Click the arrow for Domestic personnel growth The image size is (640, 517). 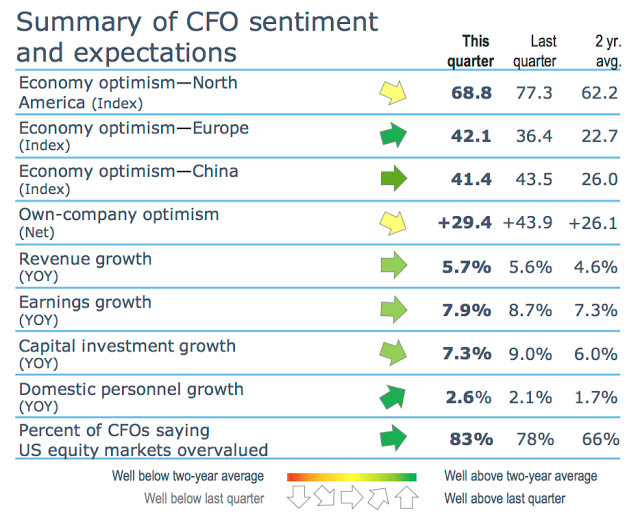tap(395, 397)
